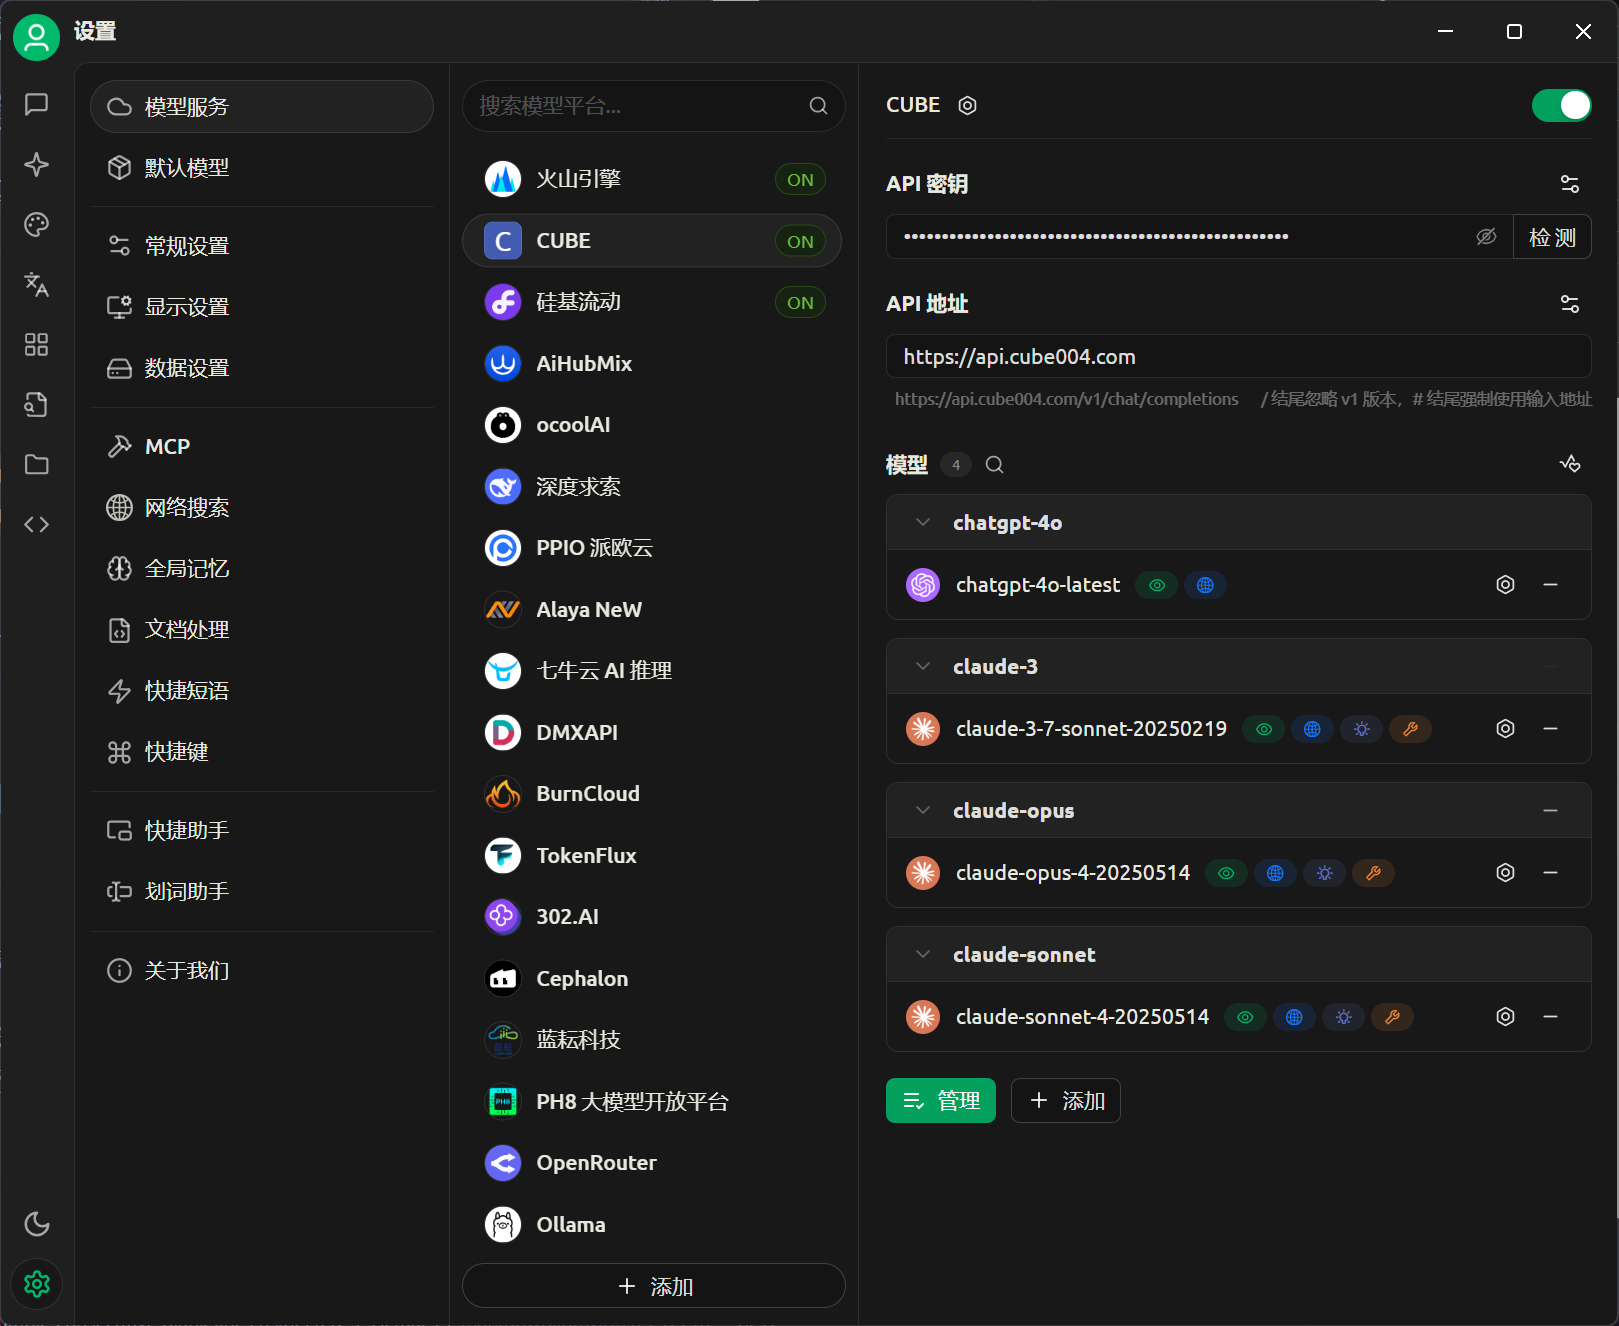Open the code tools sidebar icon

pos(37,525)
